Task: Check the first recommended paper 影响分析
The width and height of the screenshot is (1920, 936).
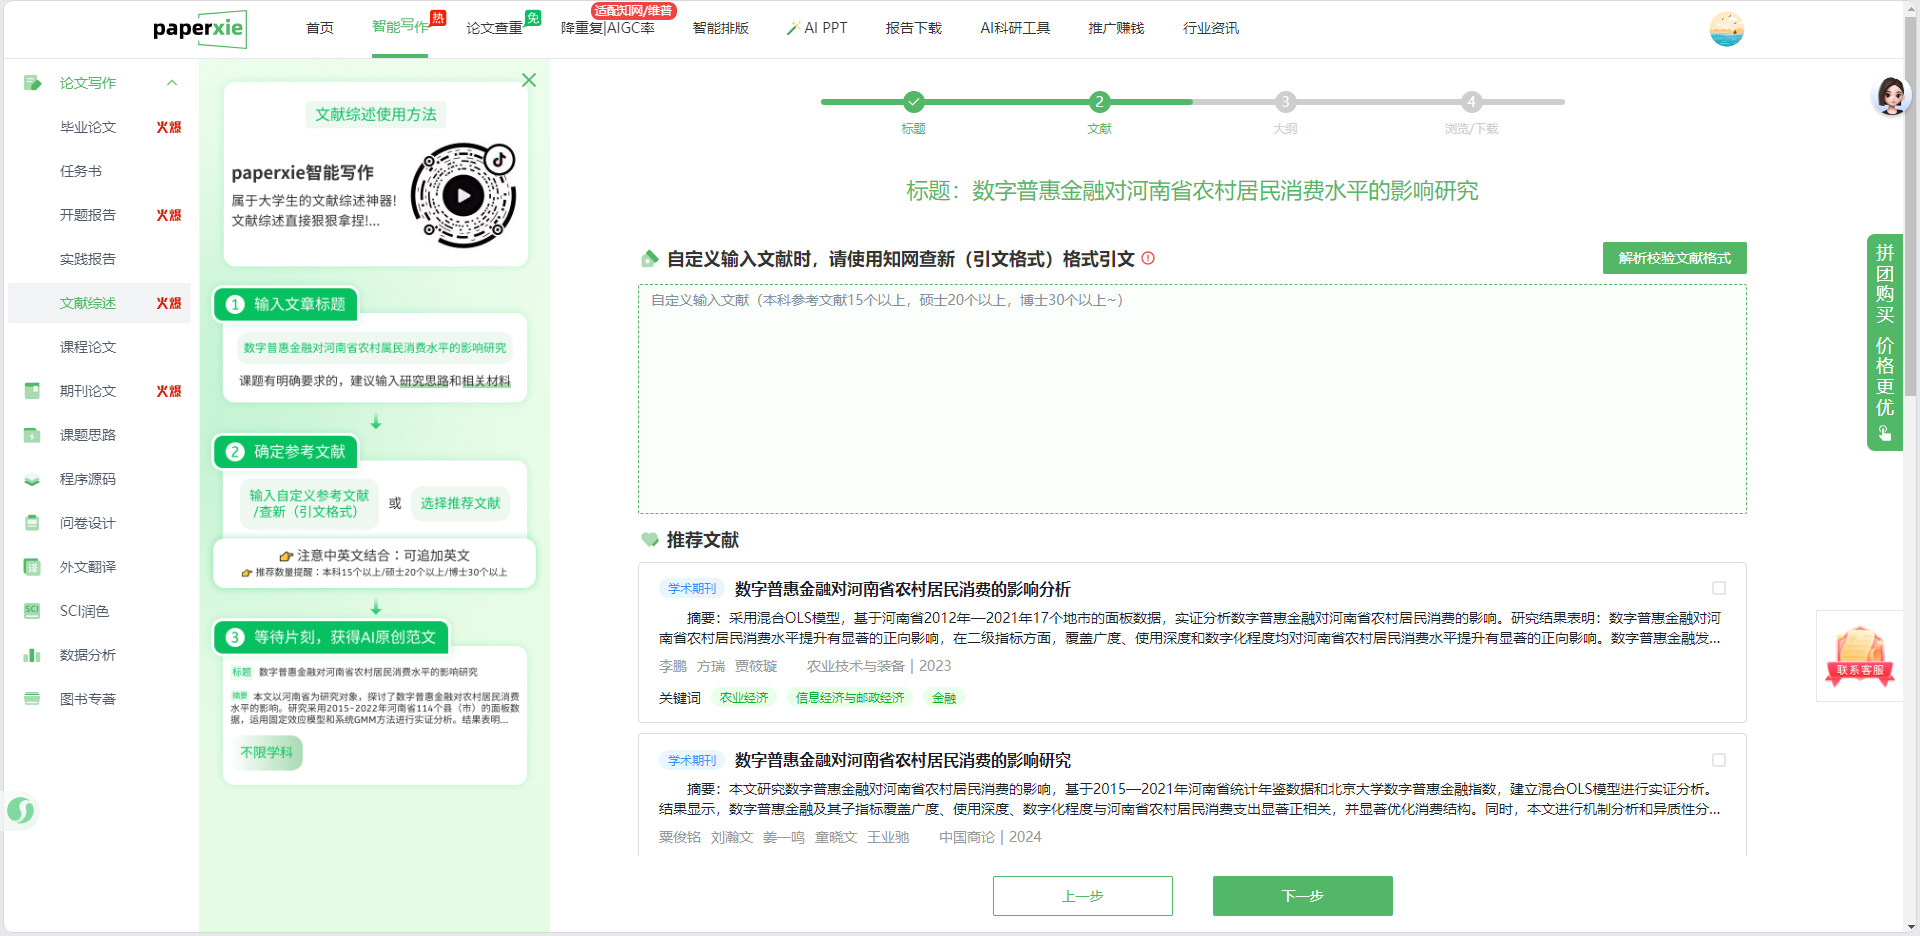Action: (x=1718, y=589)
